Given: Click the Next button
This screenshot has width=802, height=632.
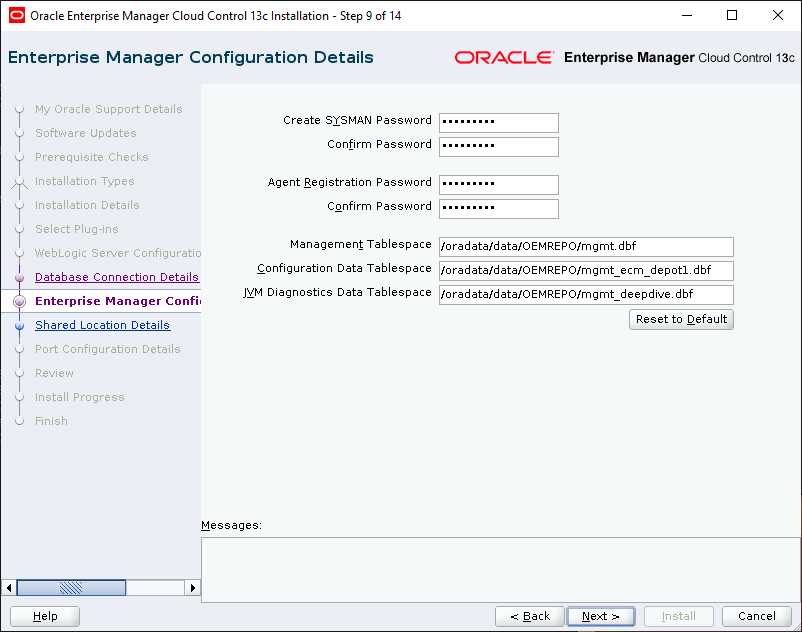Looking at the screenshot, I should point(601,616).
